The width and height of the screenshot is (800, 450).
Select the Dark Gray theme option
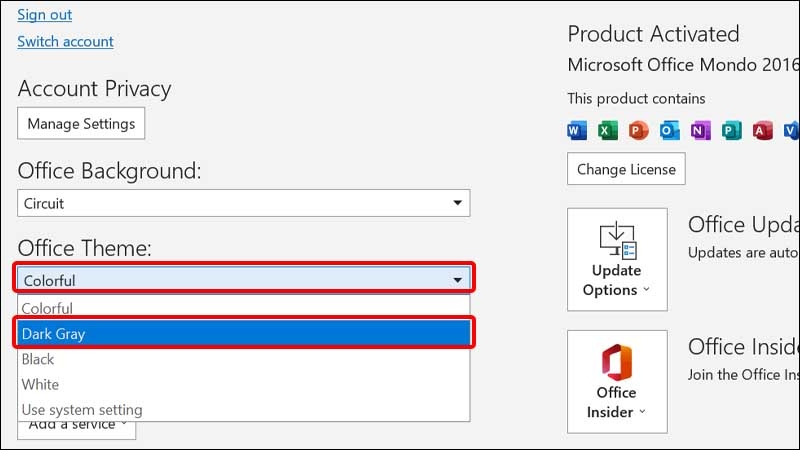point(244,334)
